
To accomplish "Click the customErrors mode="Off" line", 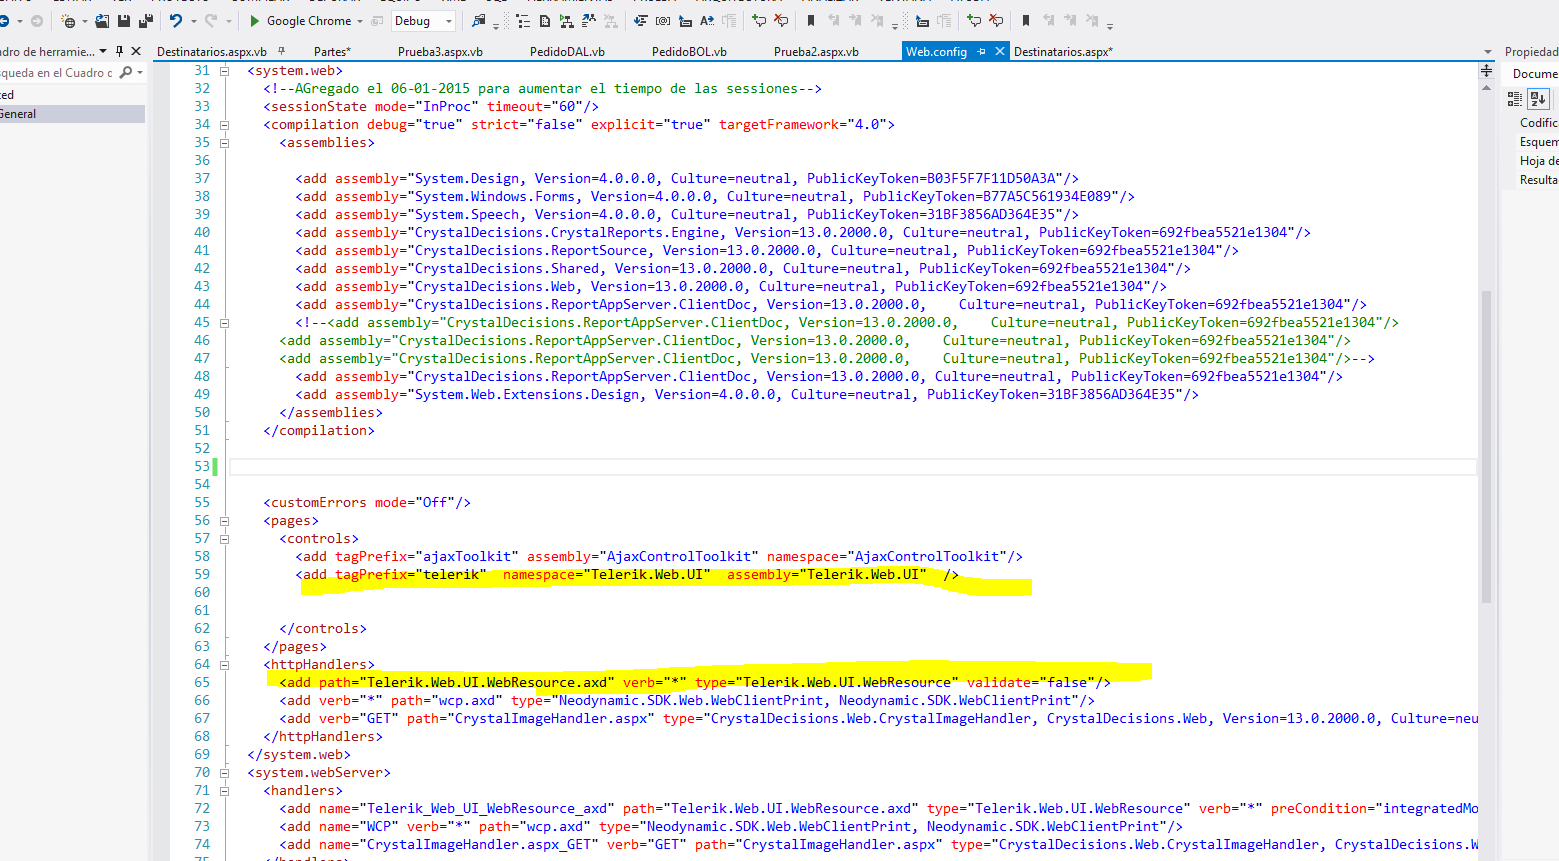I will (x=367, y=503).
